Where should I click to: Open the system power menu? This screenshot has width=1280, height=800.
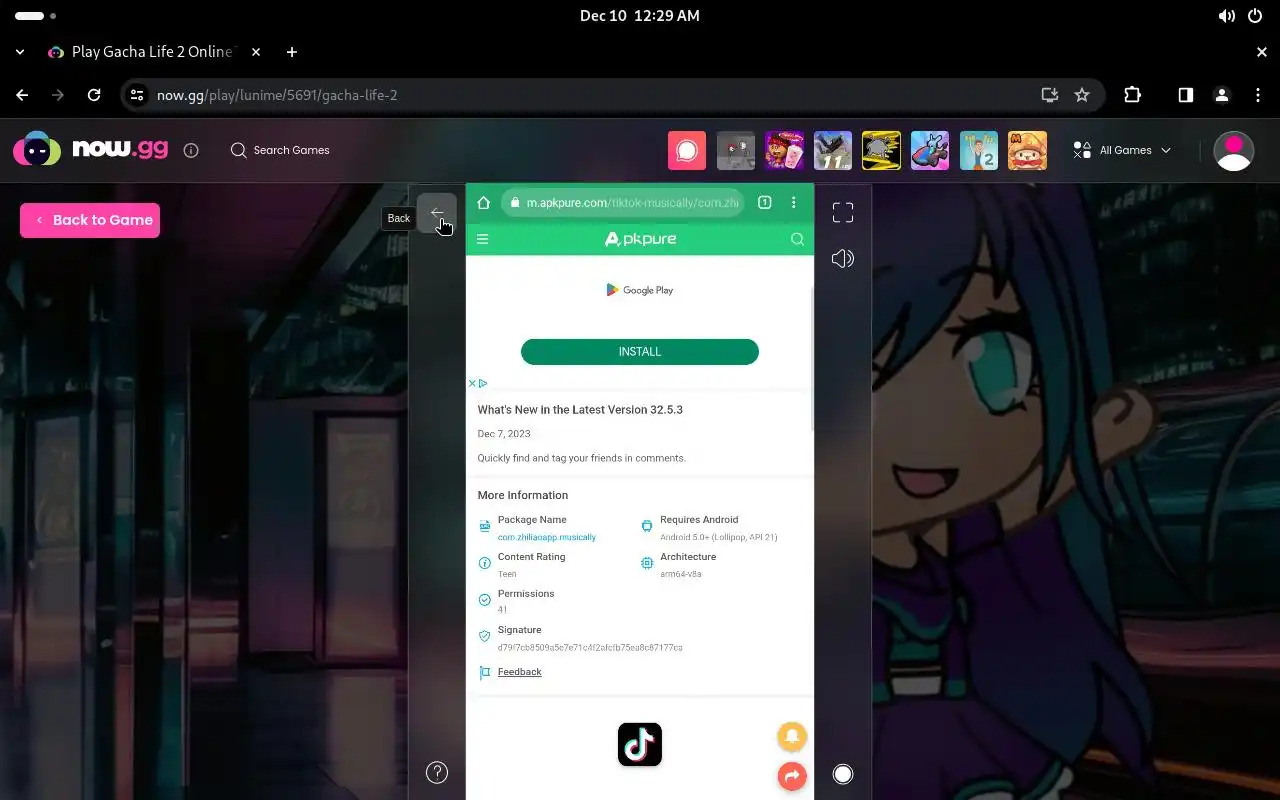click(1256, 16)
